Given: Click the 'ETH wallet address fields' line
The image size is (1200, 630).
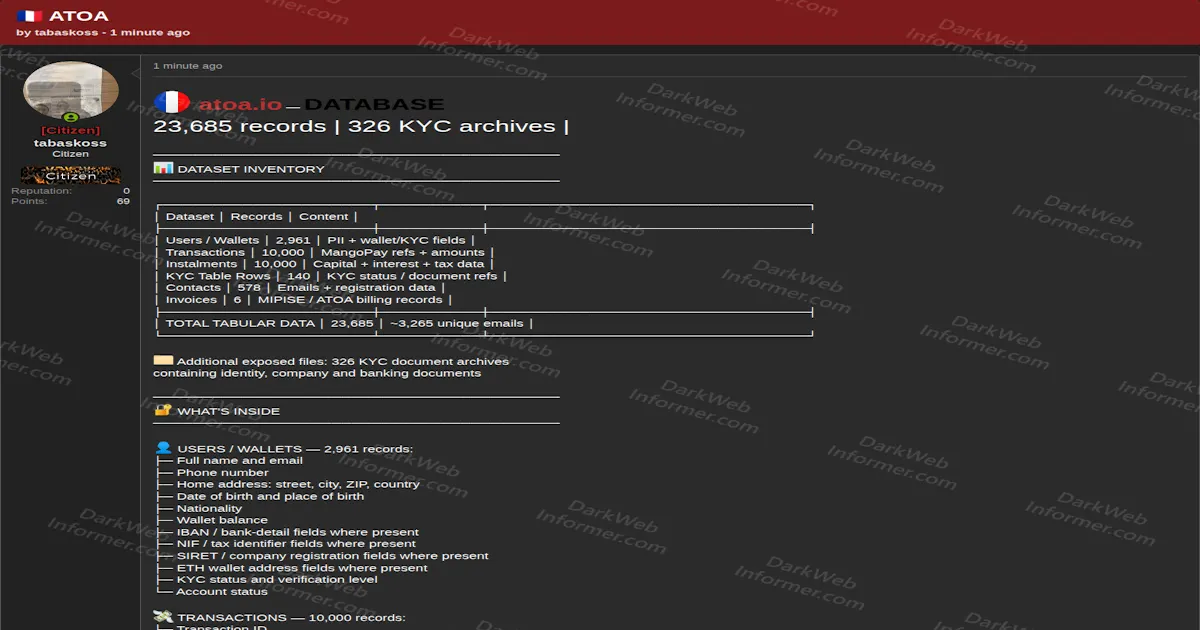Looking at the screenshot, I should point(302,567).
